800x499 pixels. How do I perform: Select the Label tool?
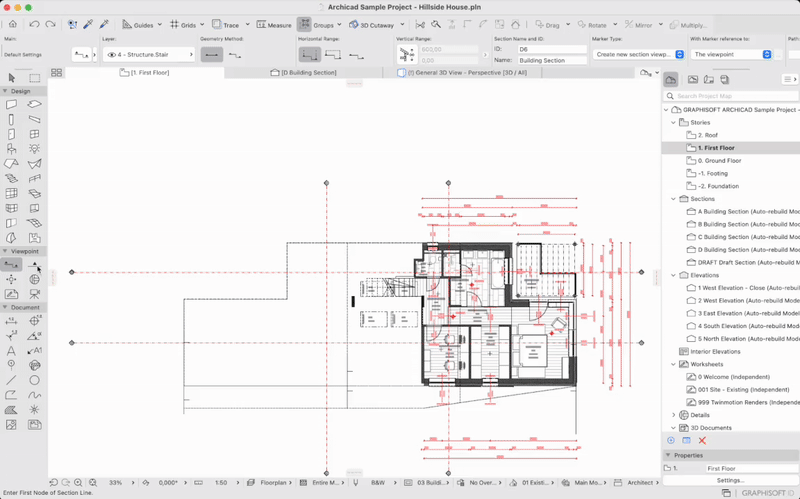pyautogui.click(x=34, y=351)
